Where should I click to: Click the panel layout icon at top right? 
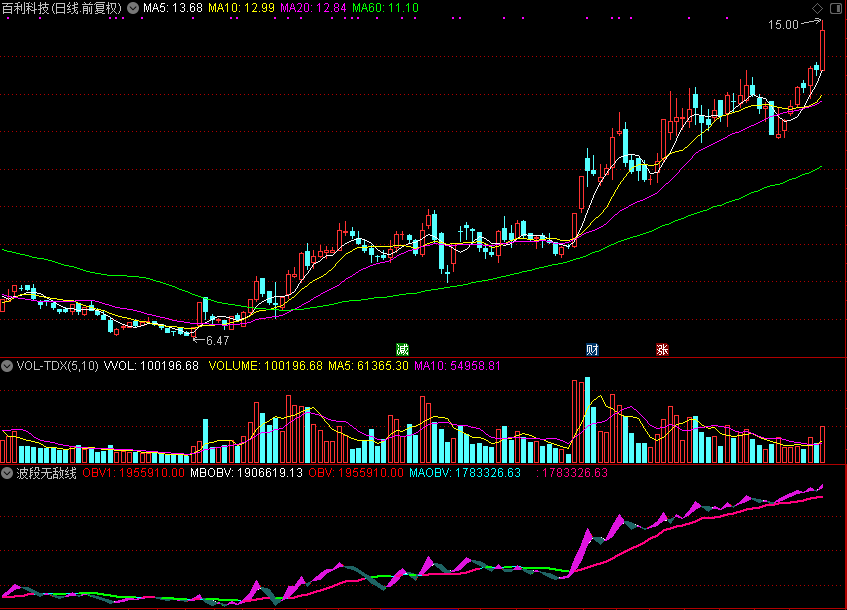point(836,8)
